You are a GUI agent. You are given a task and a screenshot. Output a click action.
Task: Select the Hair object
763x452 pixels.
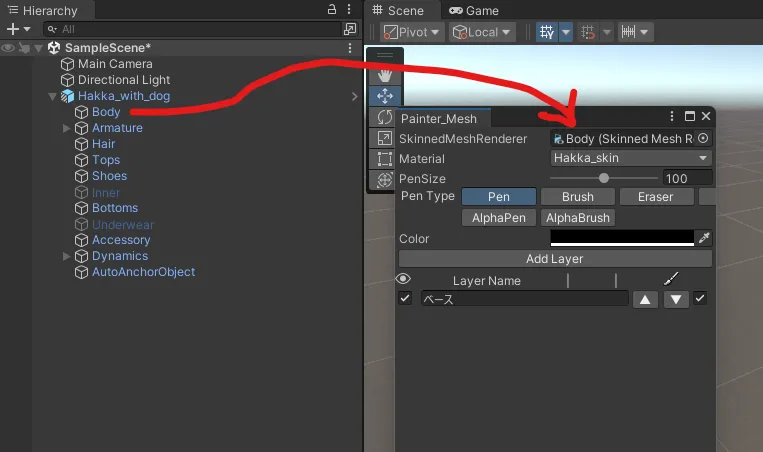point(103,144)
